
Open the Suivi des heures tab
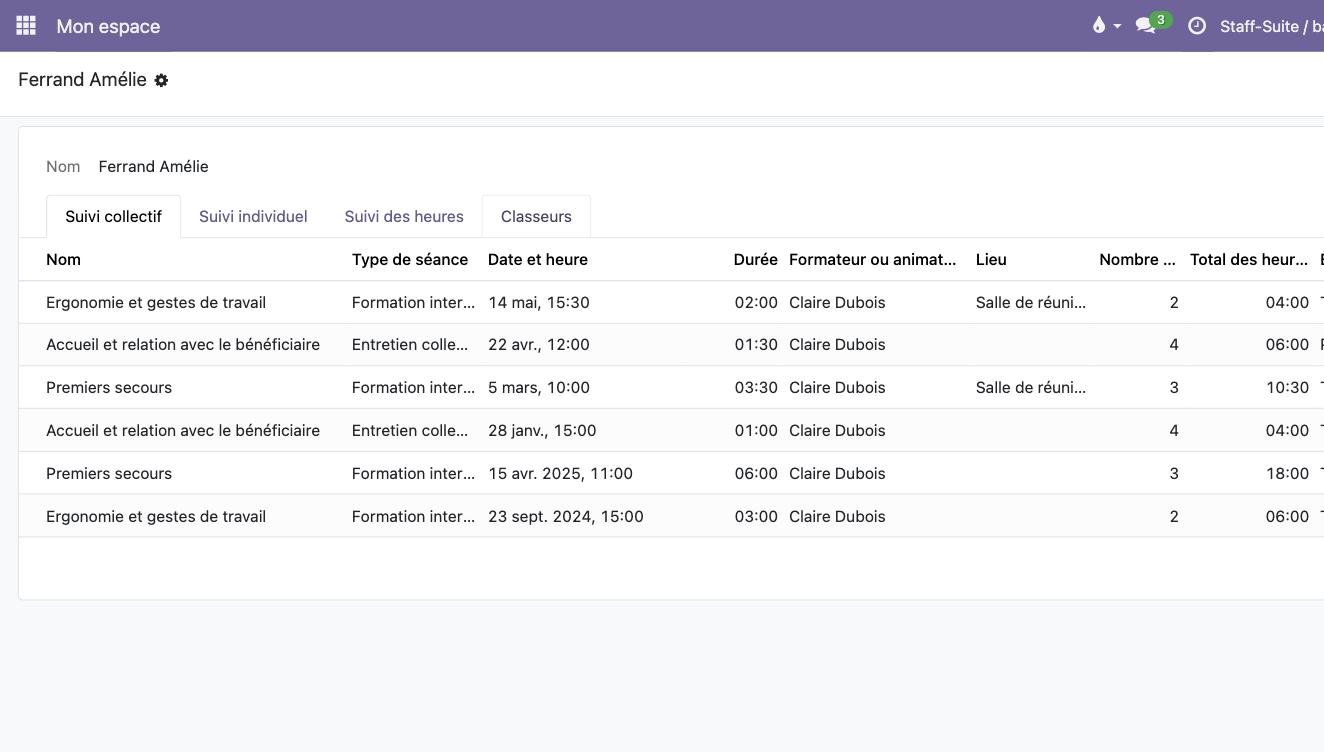(404, 216)
